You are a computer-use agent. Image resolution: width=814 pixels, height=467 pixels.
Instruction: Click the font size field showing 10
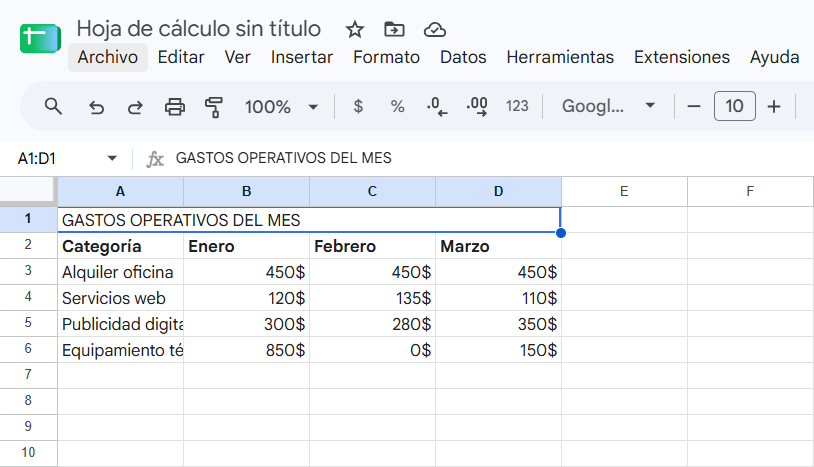734,106
